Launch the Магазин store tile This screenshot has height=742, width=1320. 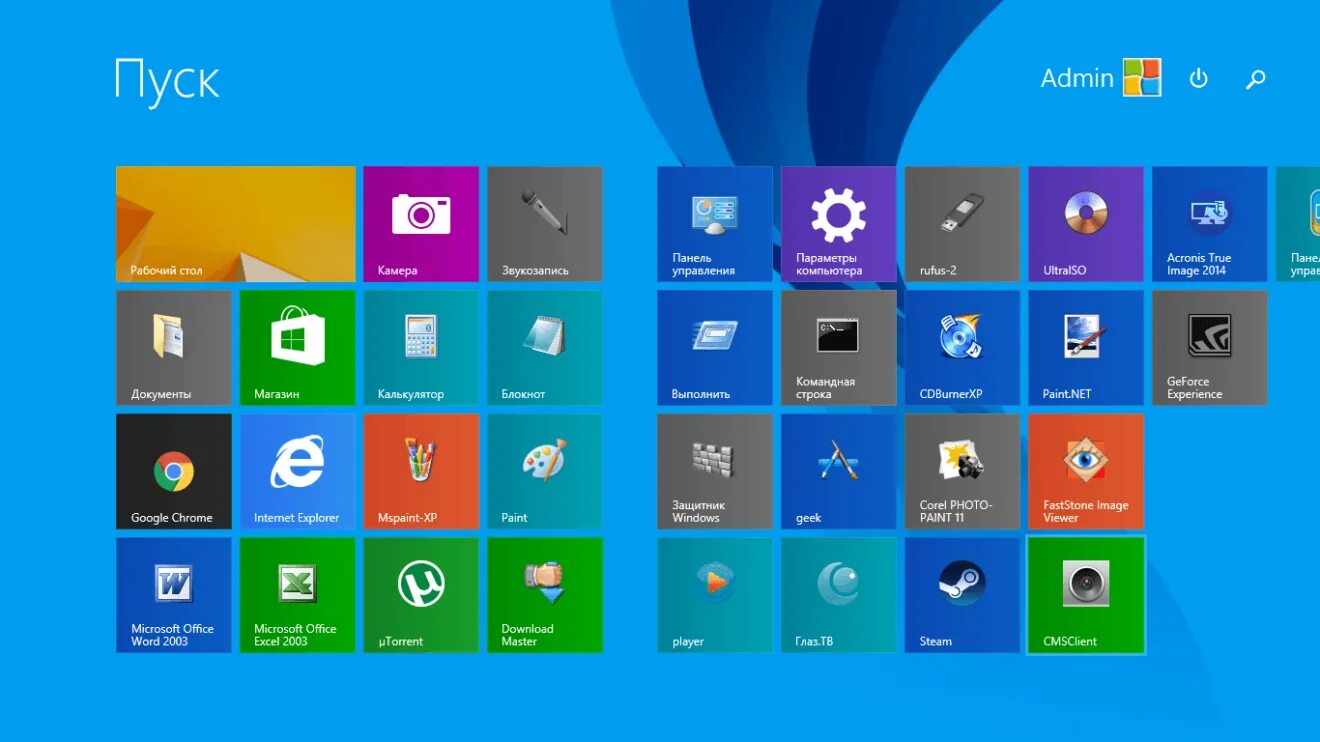click(x=298, y=348)
